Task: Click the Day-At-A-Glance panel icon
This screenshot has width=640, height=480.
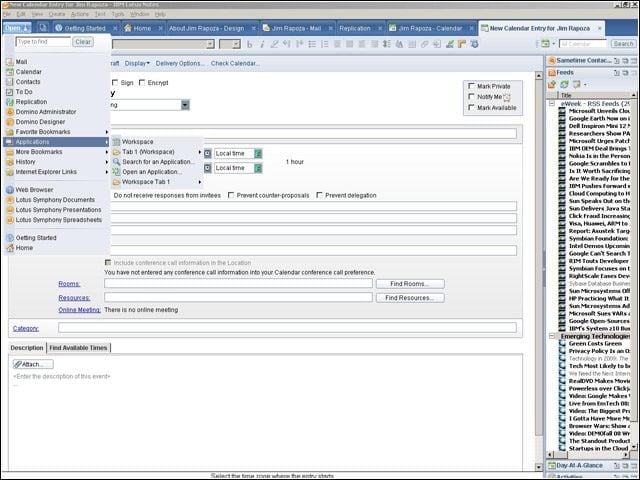Action: coord(552,466)
